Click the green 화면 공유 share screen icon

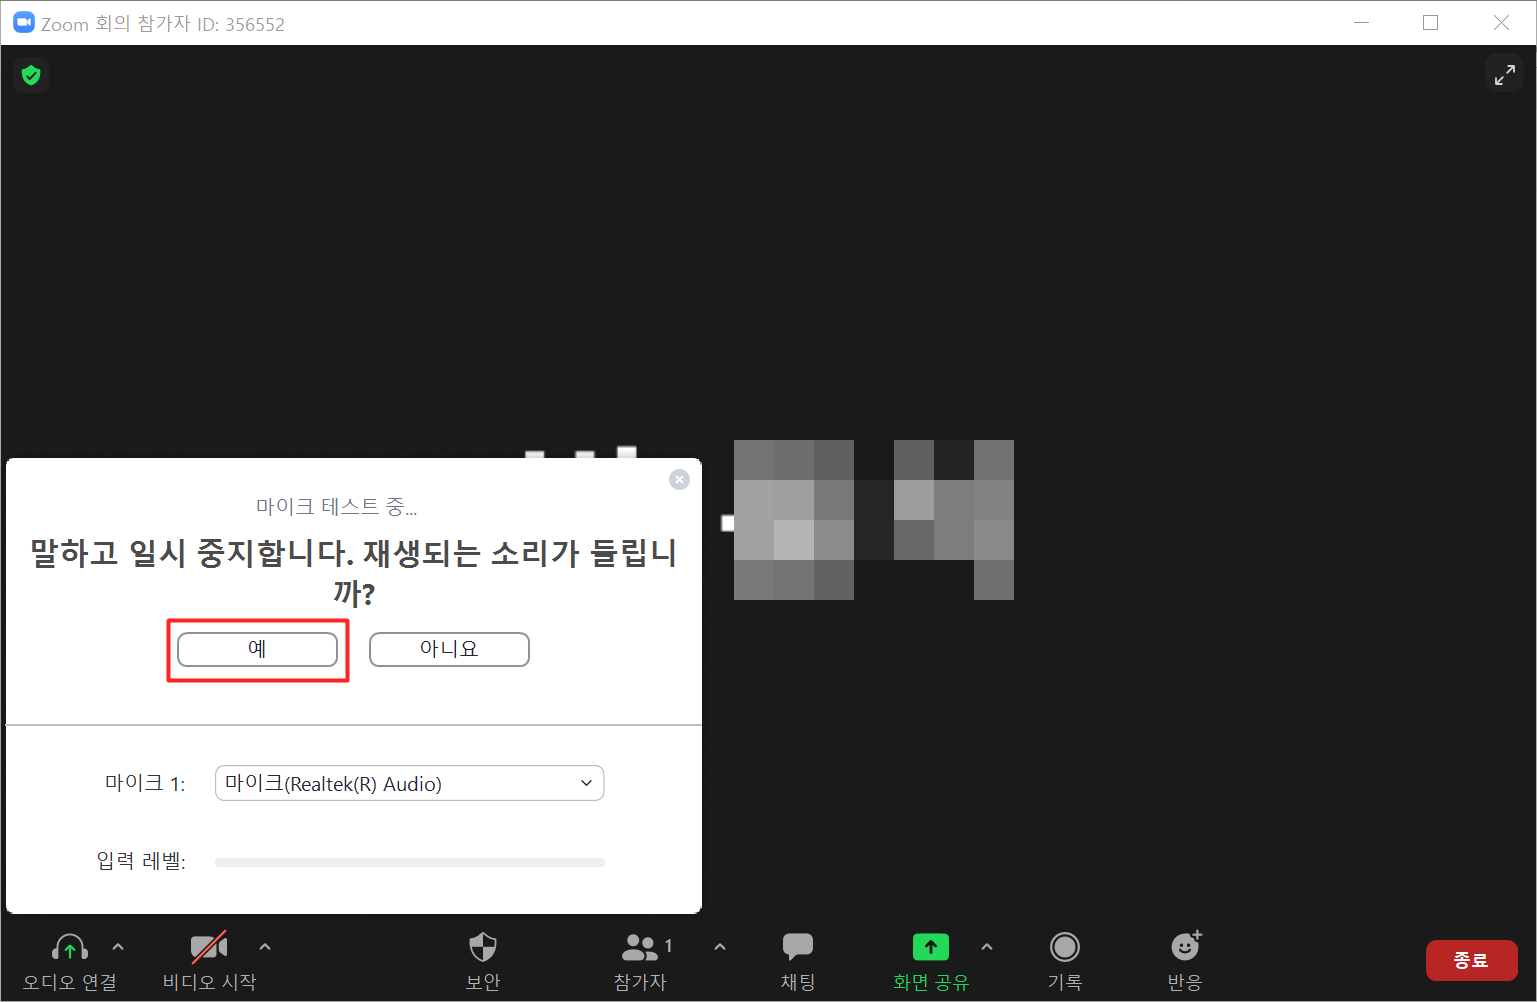[x=931, y=947]
